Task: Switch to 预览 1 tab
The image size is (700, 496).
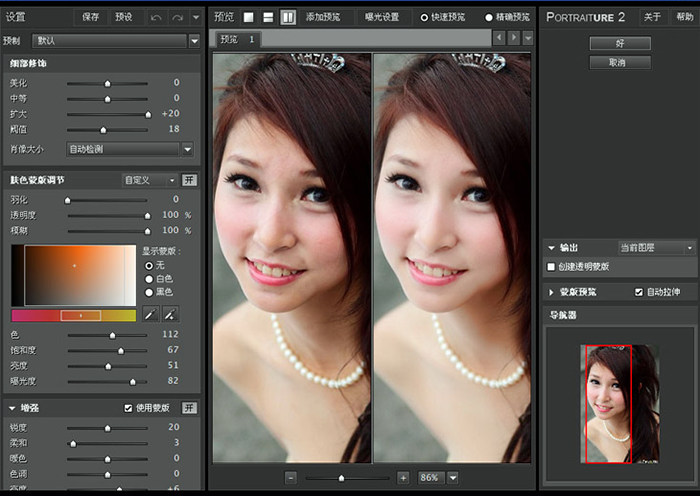Action: (238, 39)
